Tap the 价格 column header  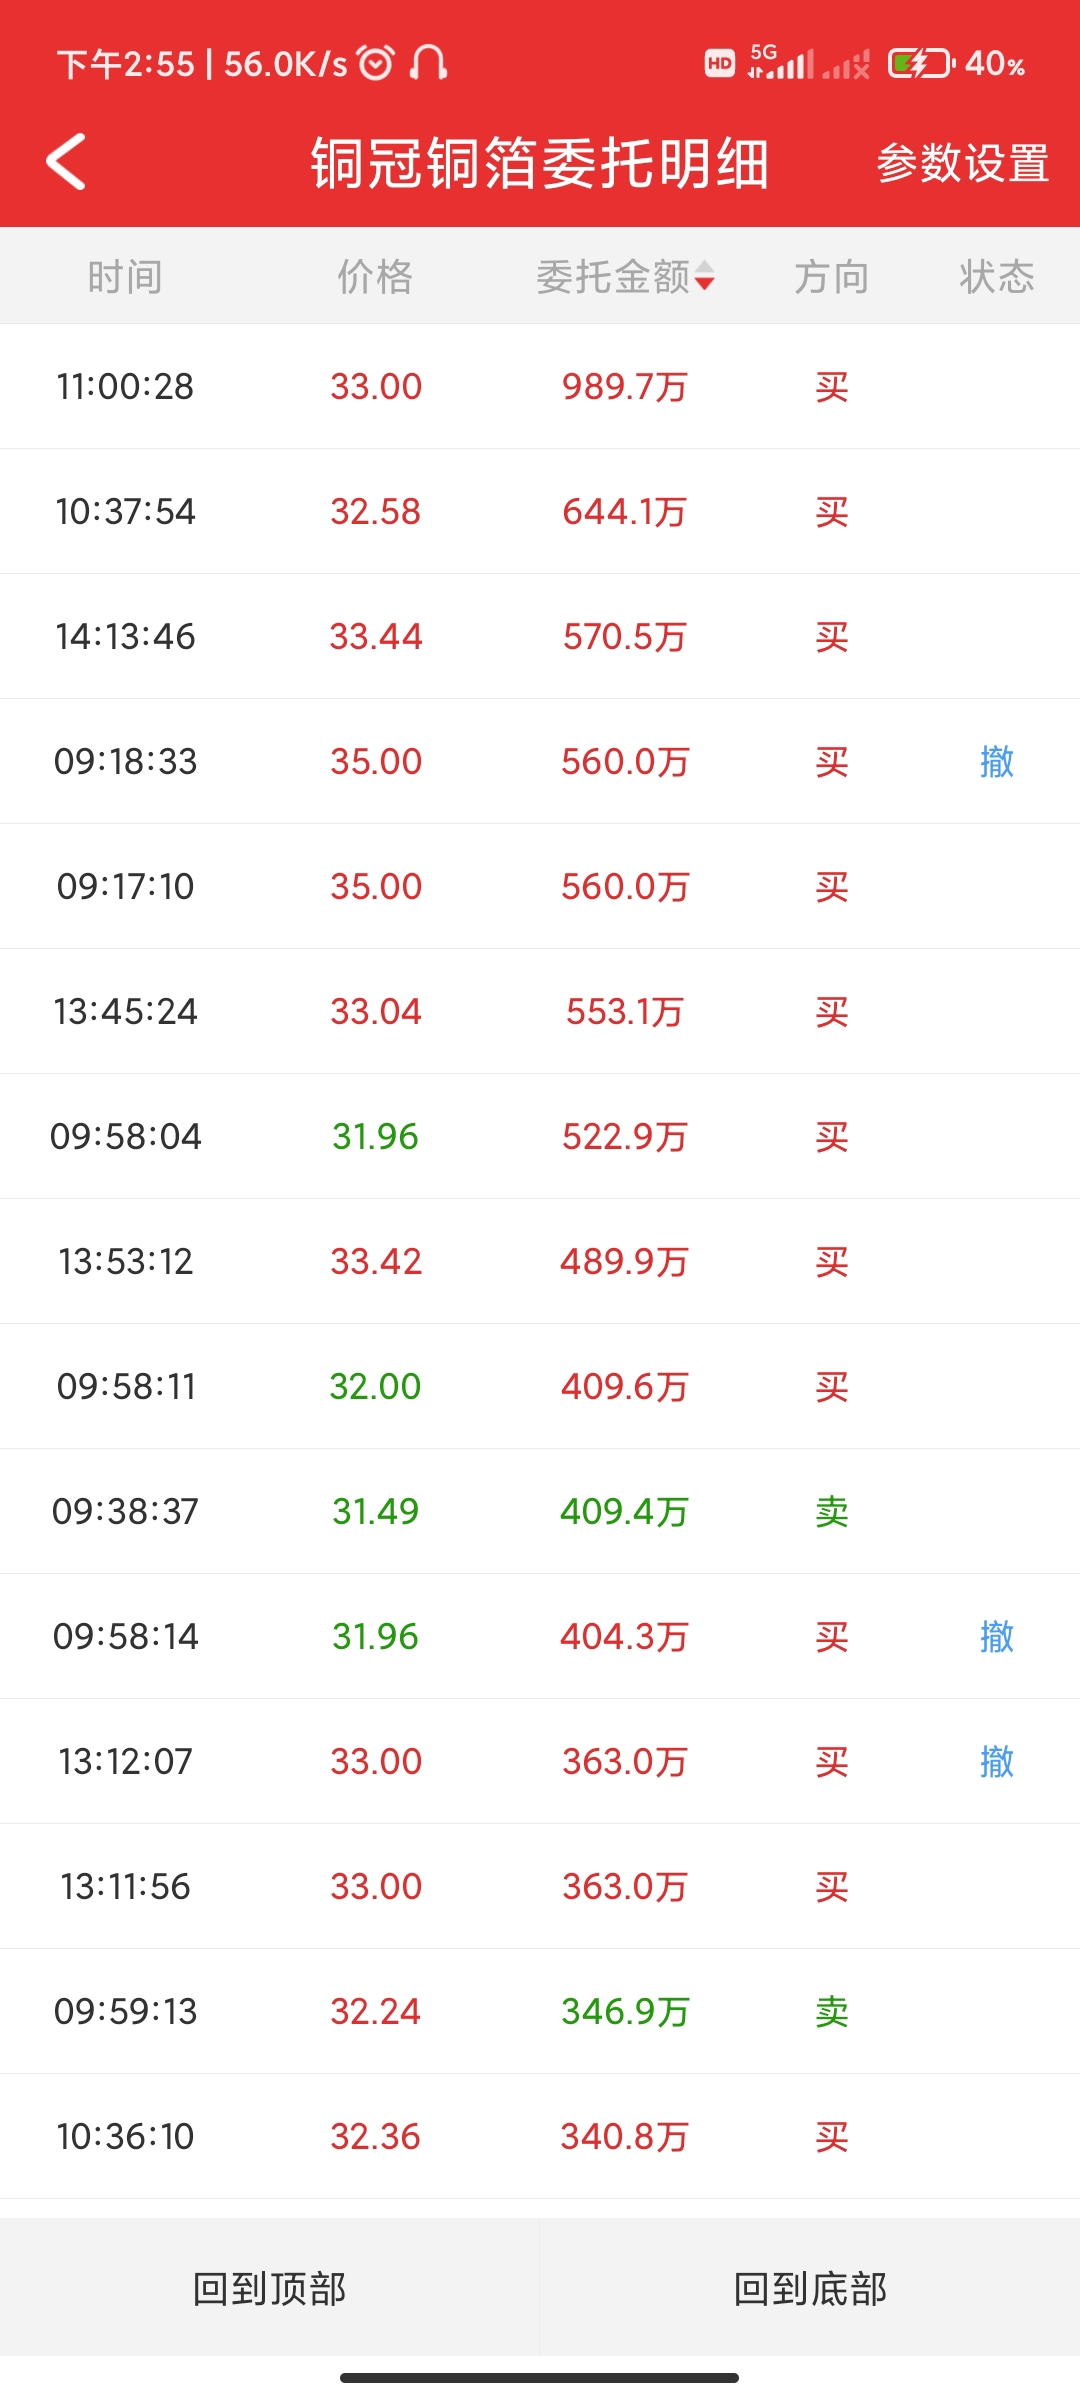375,277
